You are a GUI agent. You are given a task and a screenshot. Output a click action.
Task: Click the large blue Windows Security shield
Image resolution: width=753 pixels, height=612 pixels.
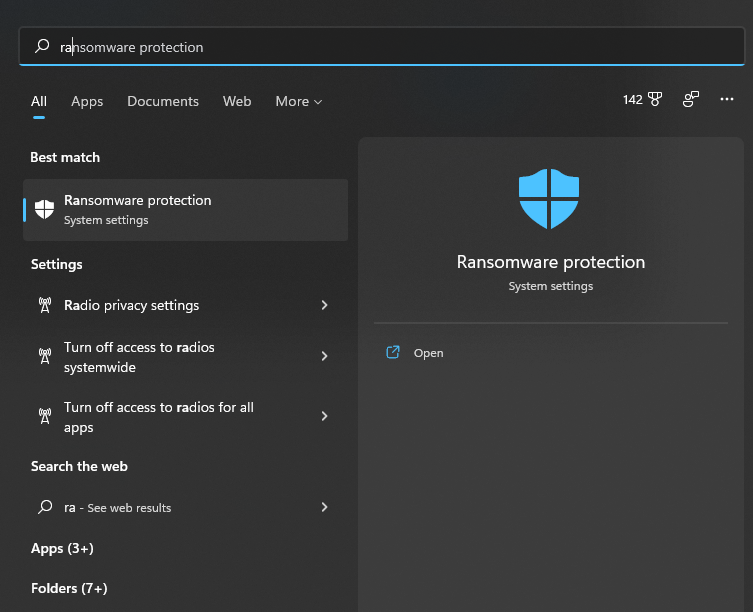click(x=549, y=198)
